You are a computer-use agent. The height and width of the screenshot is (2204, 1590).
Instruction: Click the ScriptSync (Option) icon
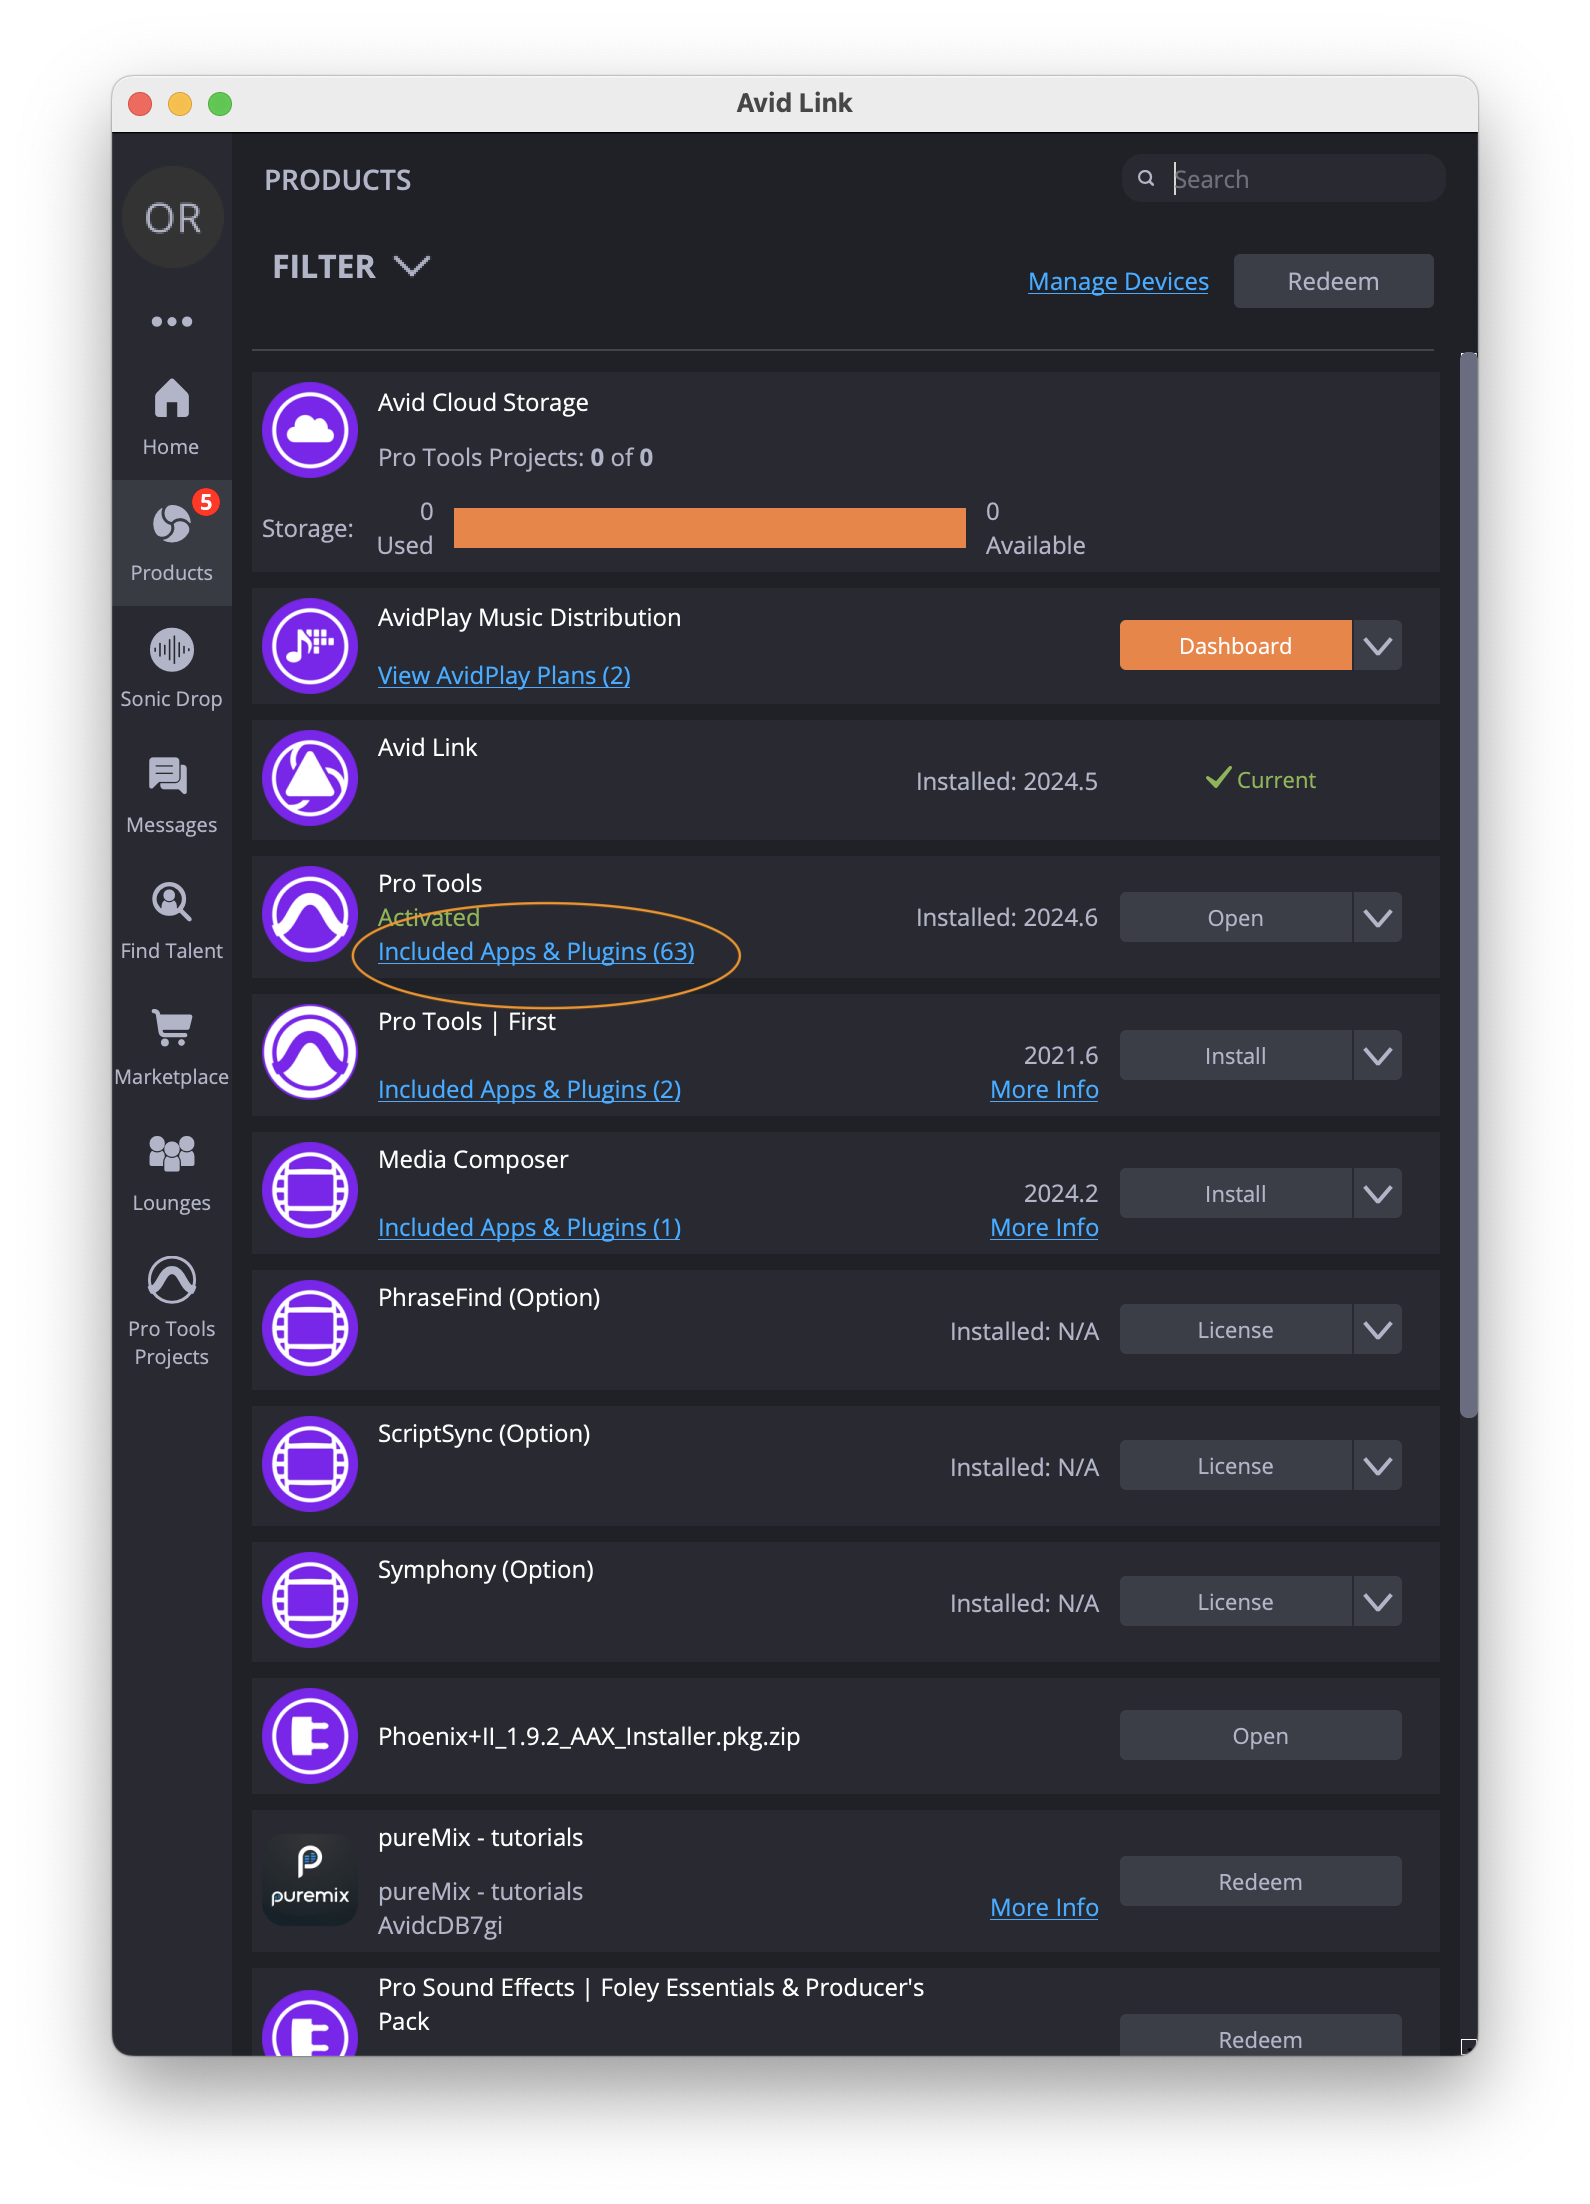coord(310,1464)
